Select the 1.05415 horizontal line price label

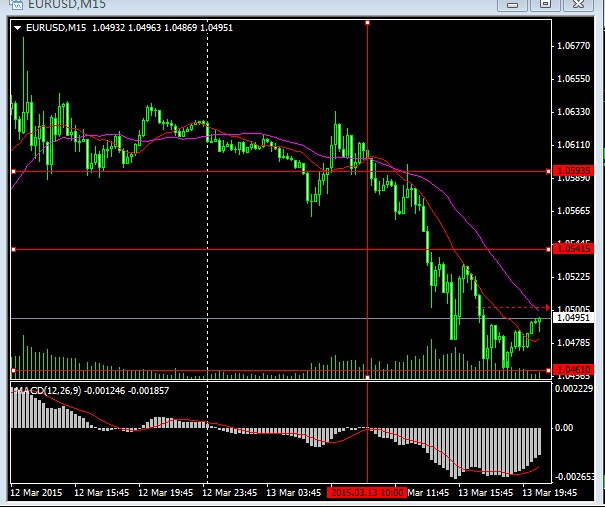coord(573,249)
